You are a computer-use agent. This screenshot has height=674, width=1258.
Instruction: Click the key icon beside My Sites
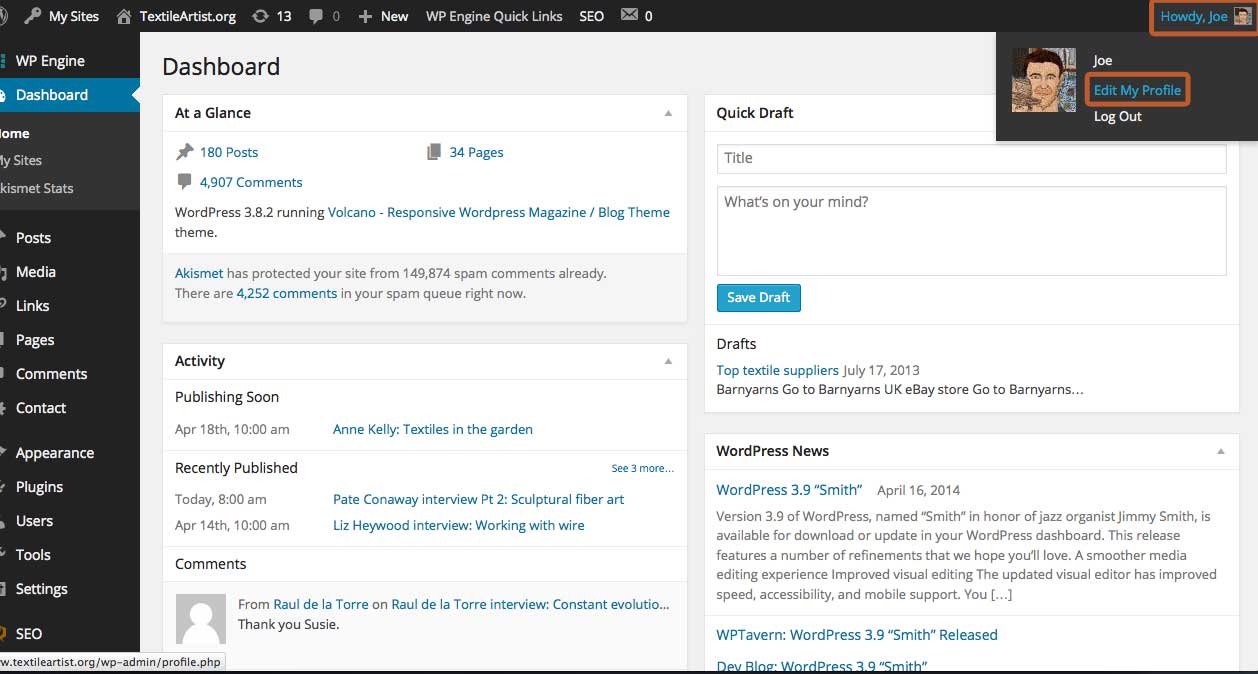32,16
